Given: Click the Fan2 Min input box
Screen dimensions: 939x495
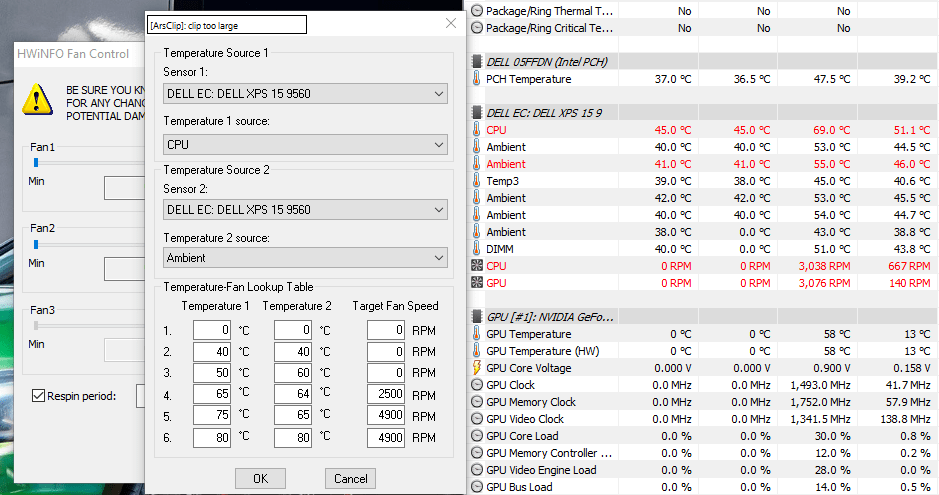Looking at the screenshot, I should pos(125,269).
